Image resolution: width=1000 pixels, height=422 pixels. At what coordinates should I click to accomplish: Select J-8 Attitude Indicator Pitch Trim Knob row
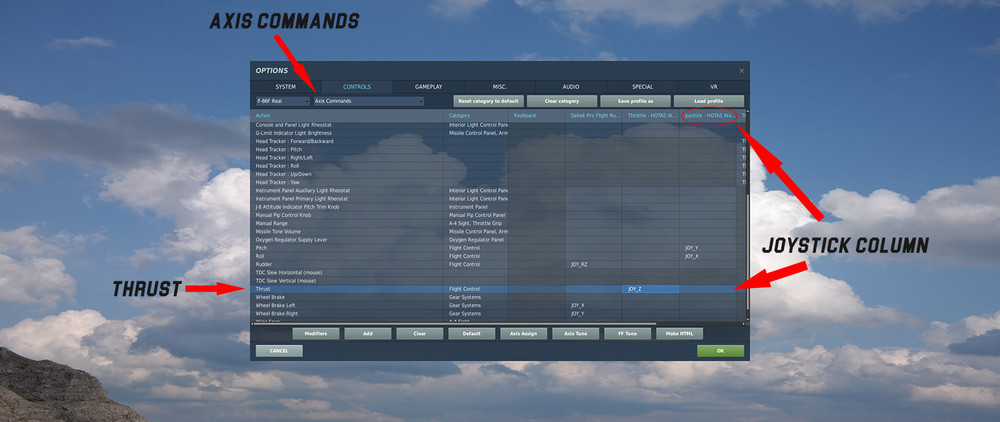click(x=497, y=207)
